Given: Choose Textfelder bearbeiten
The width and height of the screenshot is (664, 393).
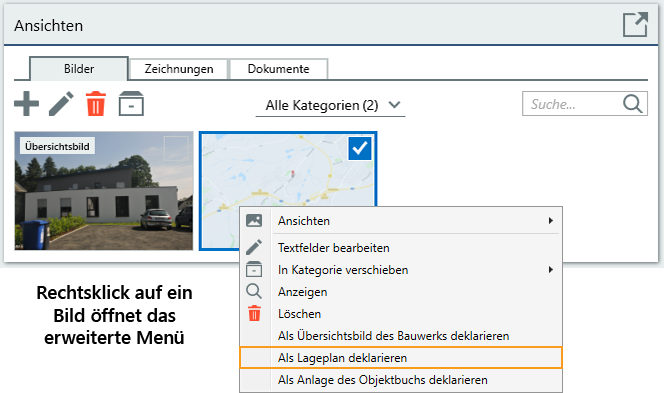Looking at the screenshot, I should [401, 247].
